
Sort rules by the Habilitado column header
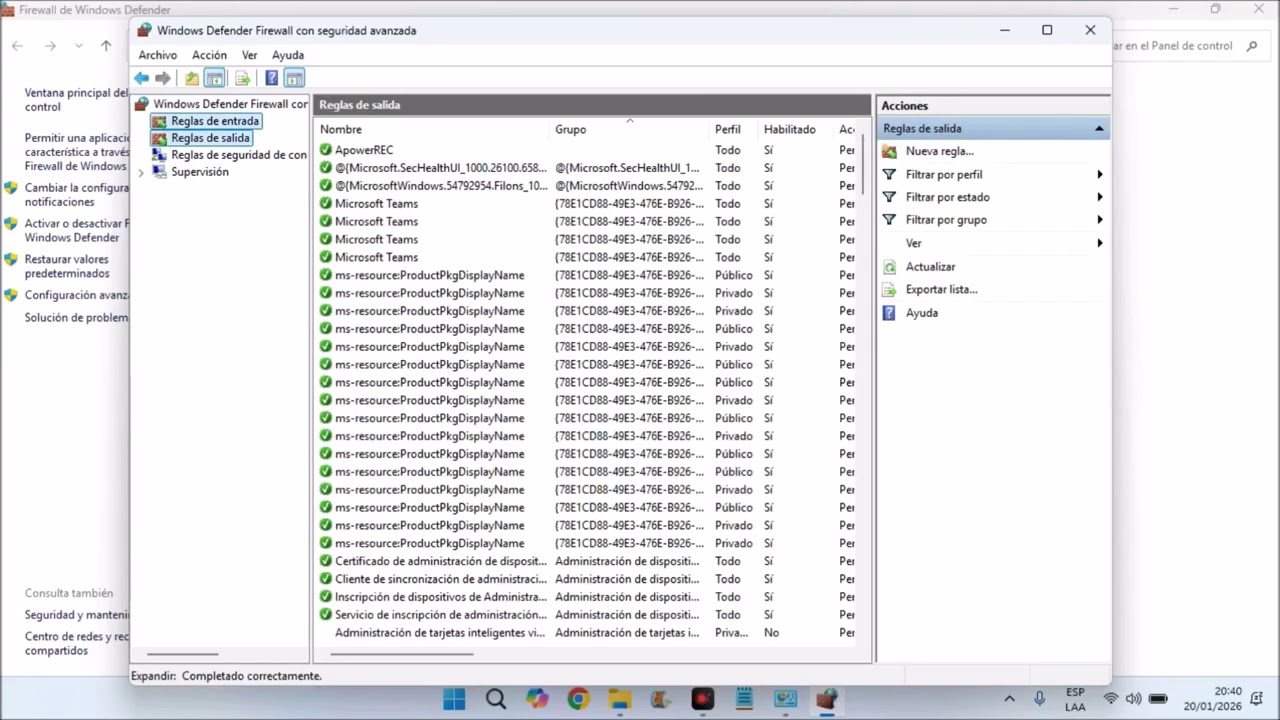pyautogui.click(x=790, y=129)
